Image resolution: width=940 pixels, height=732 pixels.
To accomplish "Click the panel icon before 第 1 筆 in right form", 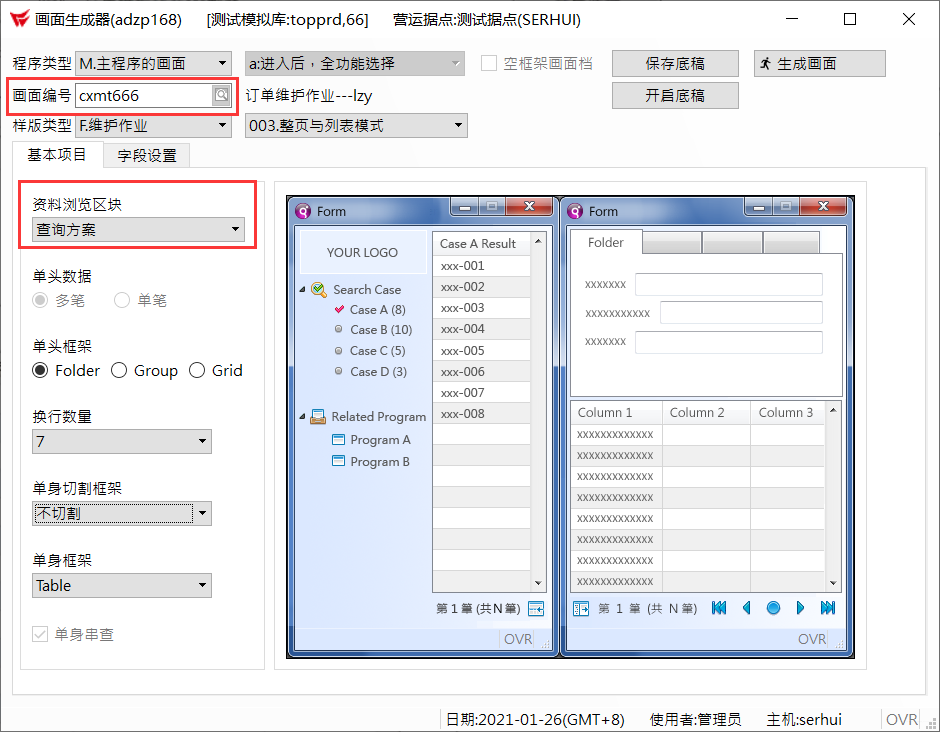I will point(581,609).
